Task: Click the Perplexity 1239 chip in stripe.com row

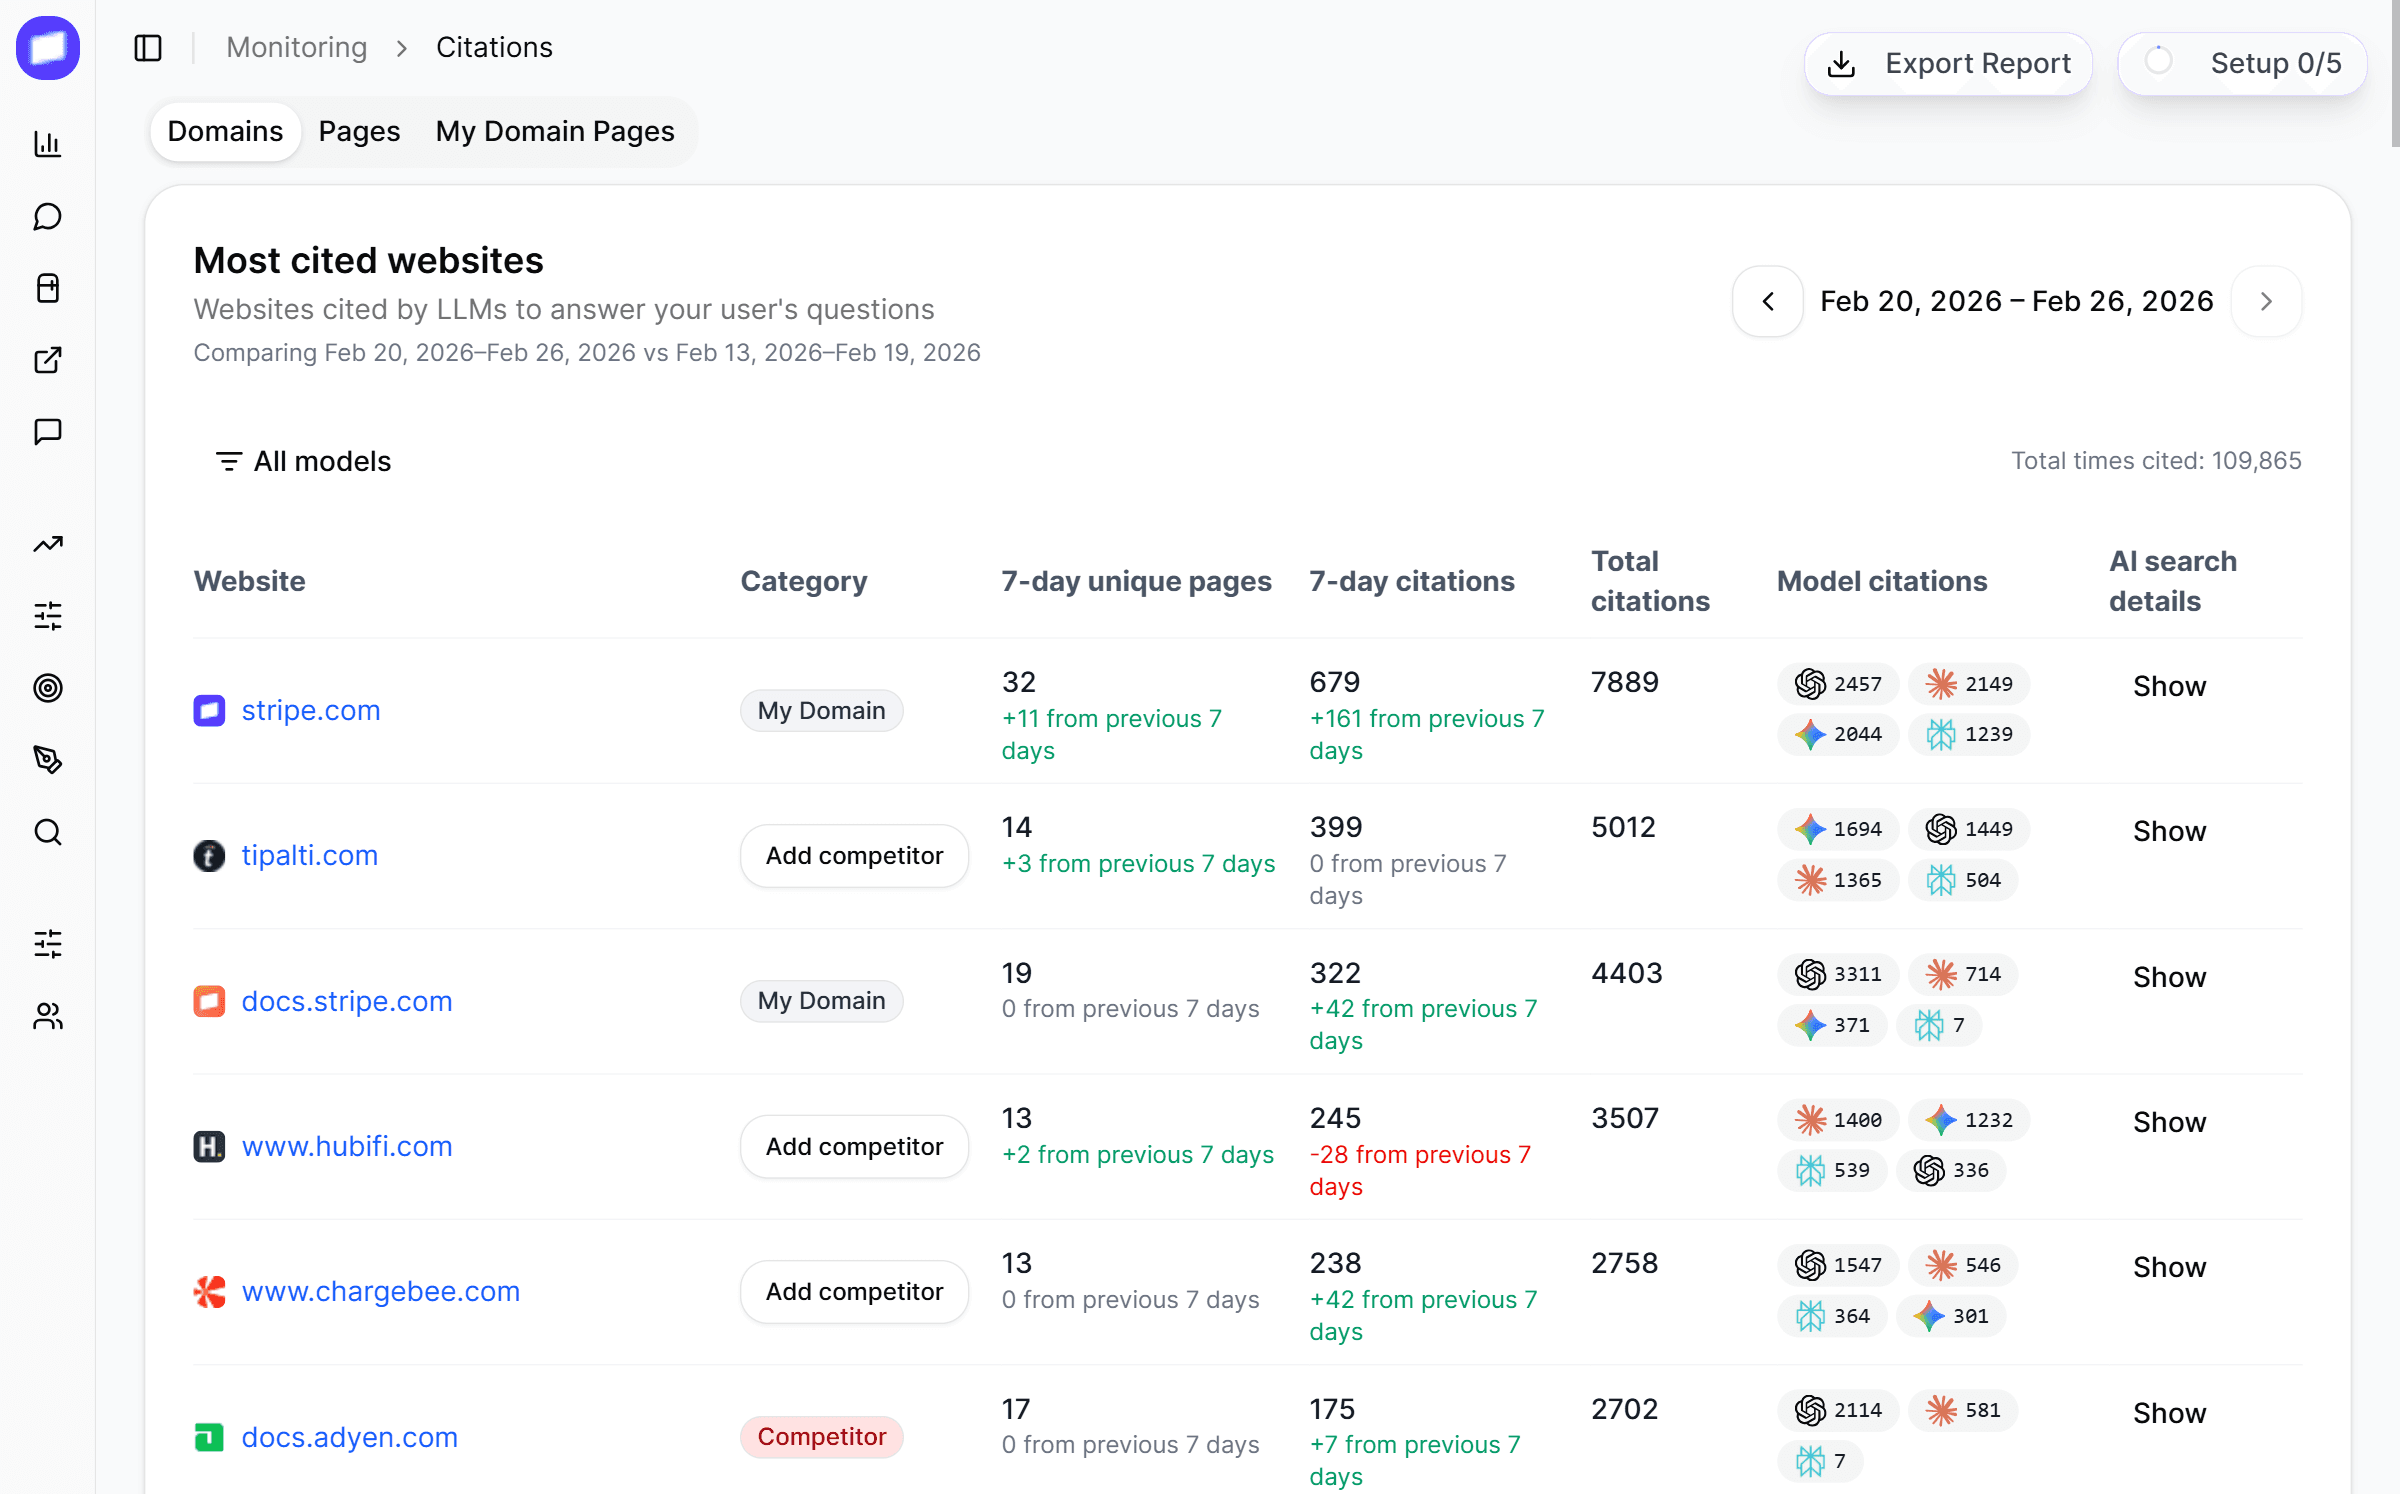Action: (1969, 734)
